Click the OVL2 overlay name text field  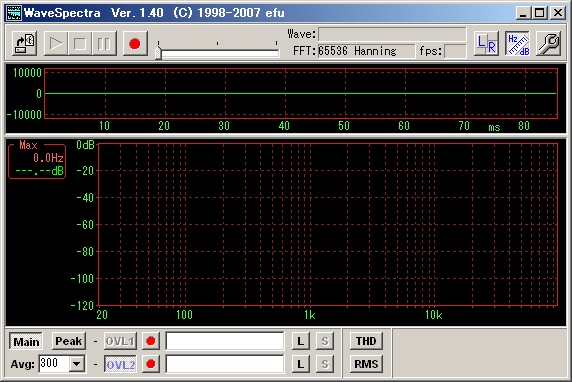(225, 364)
